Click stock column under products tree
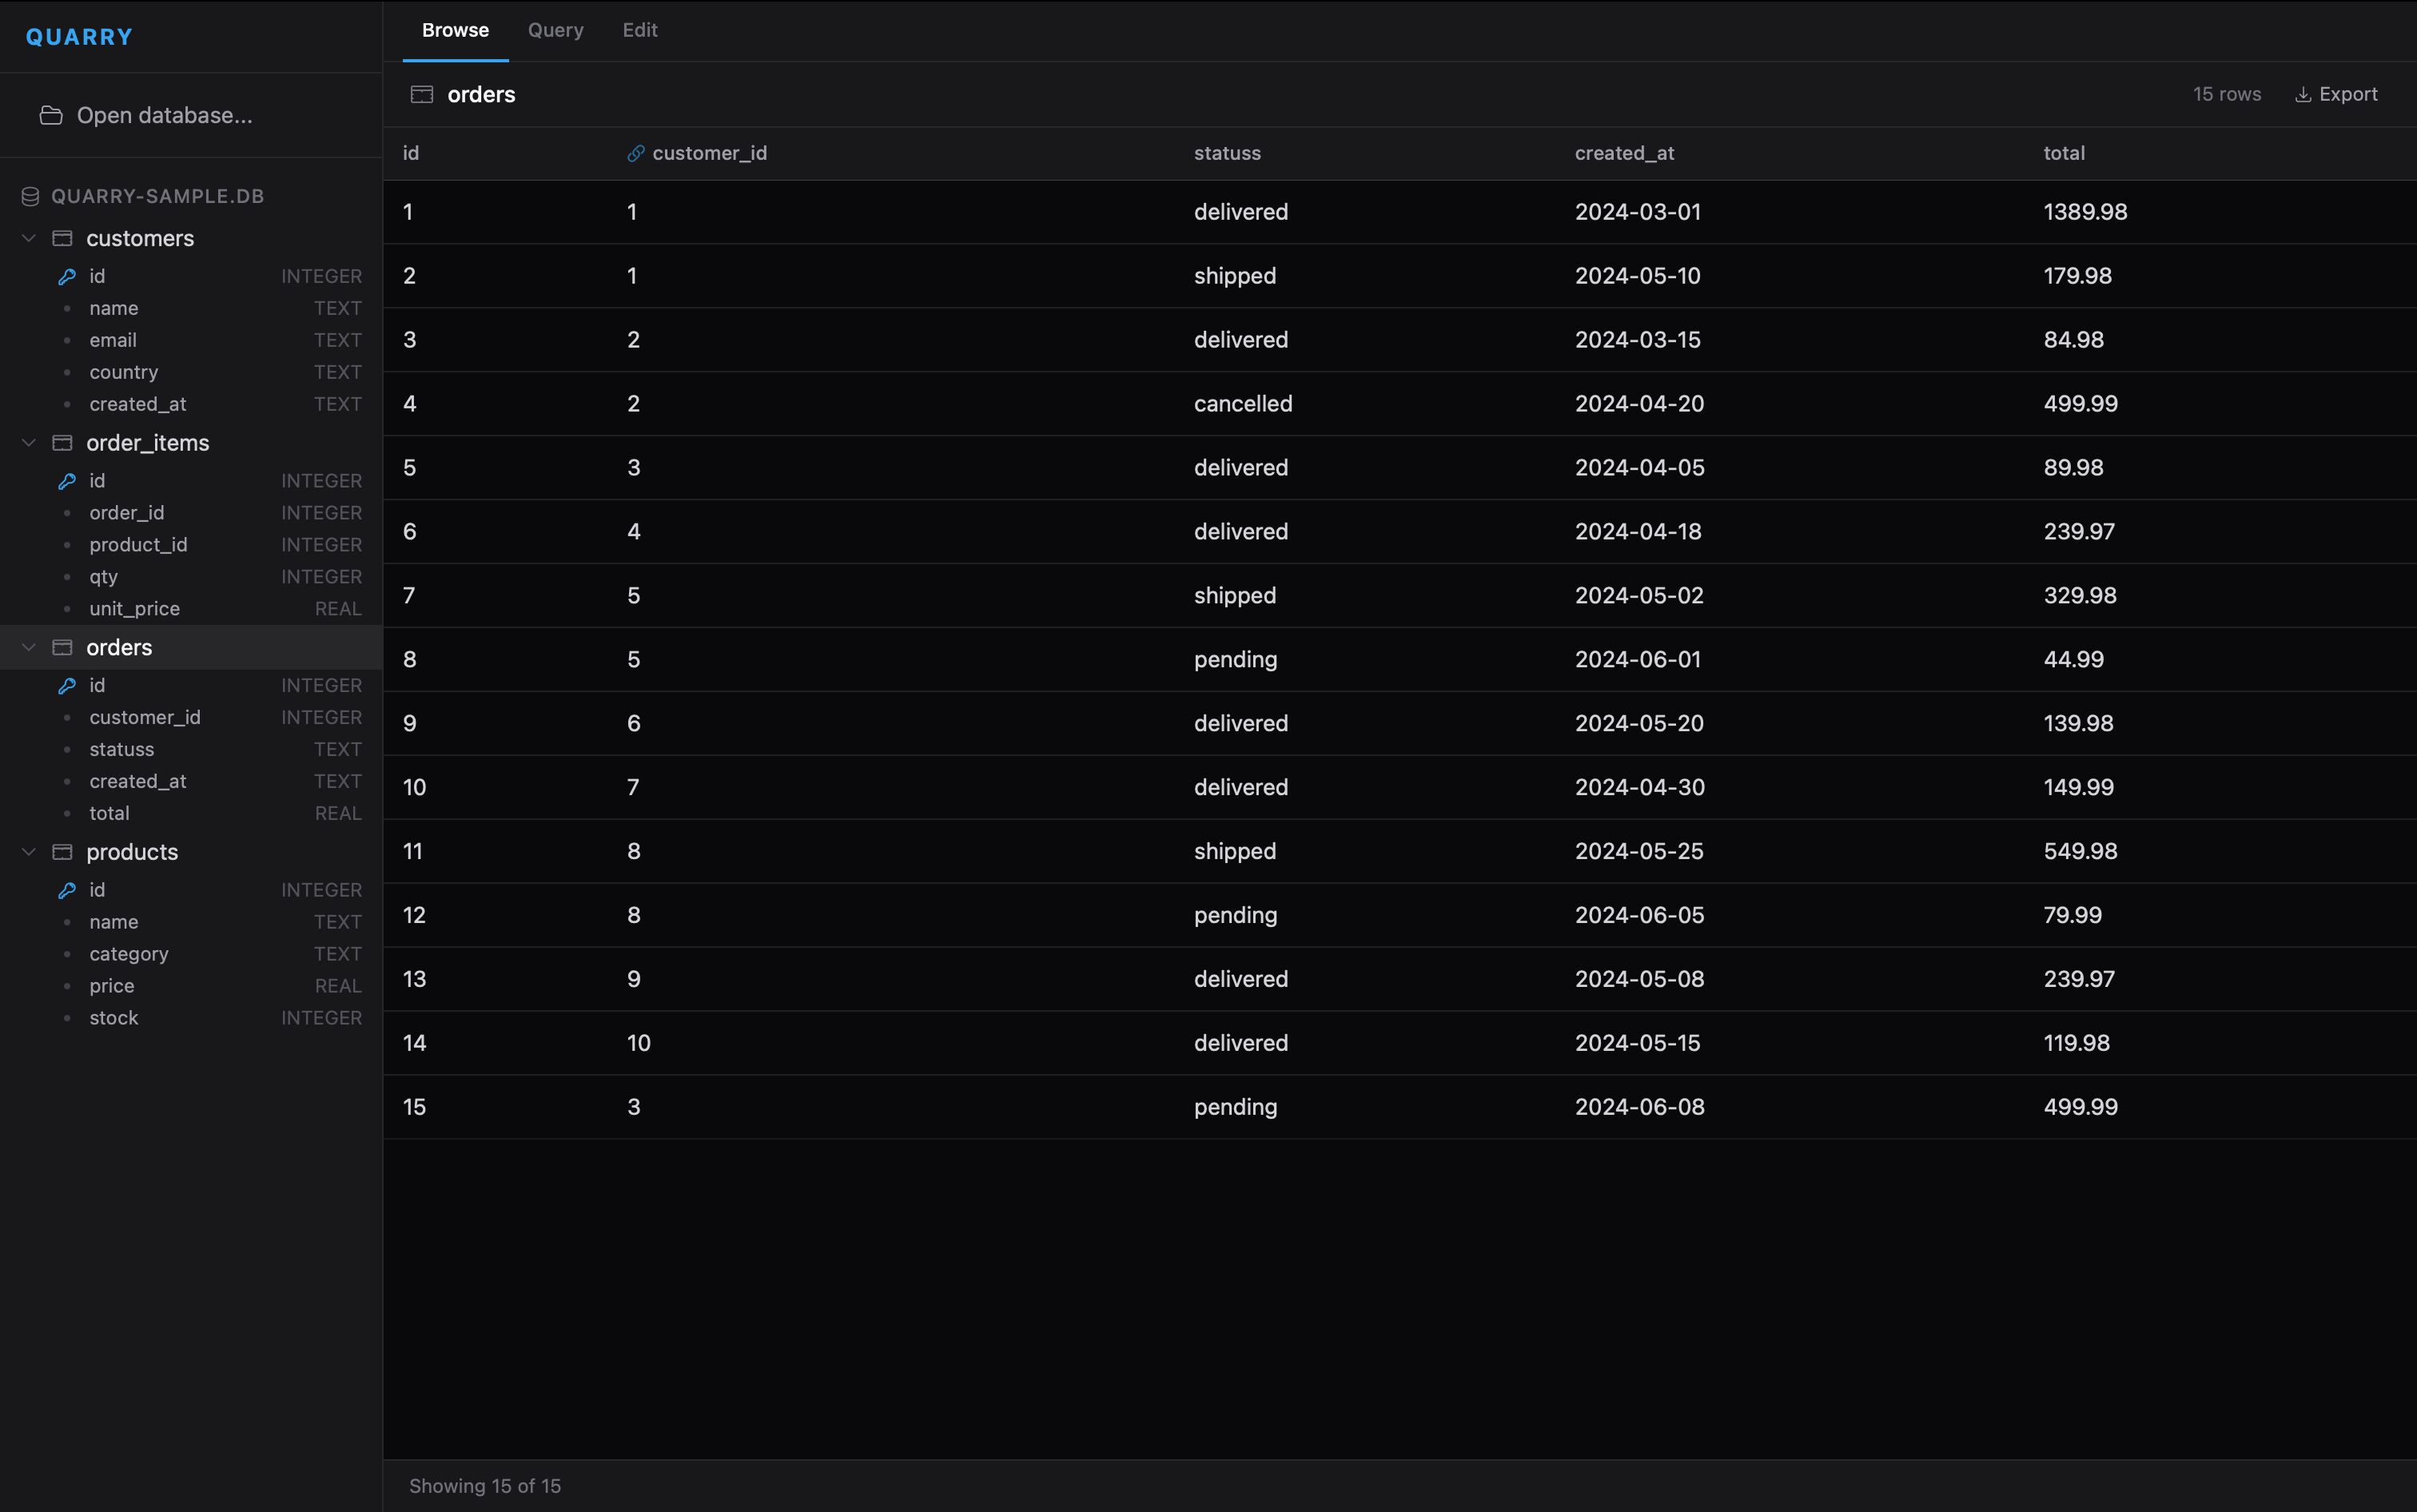Image resolution: width=2417 pixels, height=1512 pixels. click(191, 1018)
